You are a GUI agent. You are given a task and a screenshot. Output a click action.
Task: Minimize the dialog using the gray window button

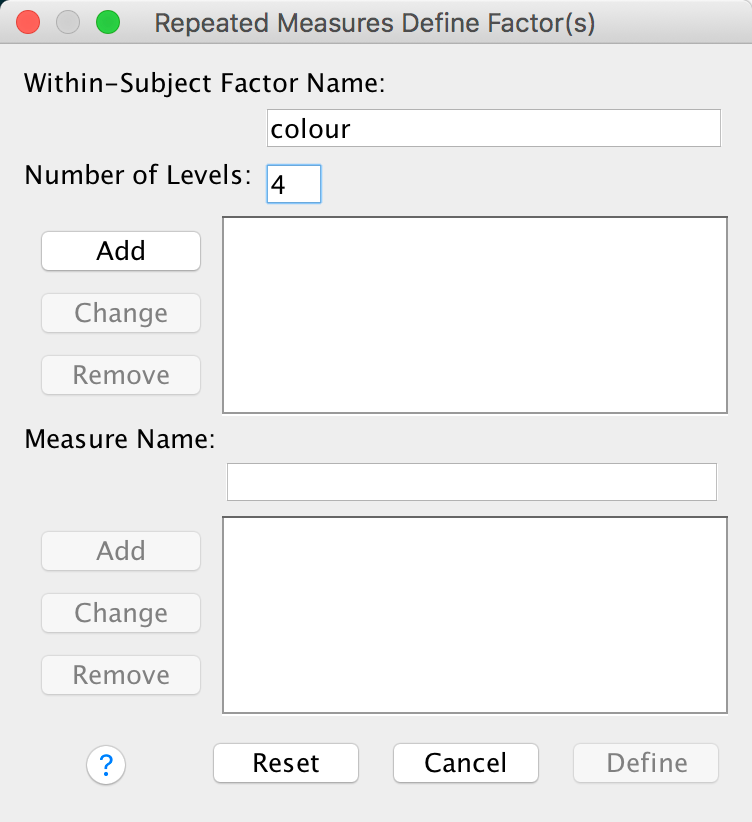coord(68,23)
